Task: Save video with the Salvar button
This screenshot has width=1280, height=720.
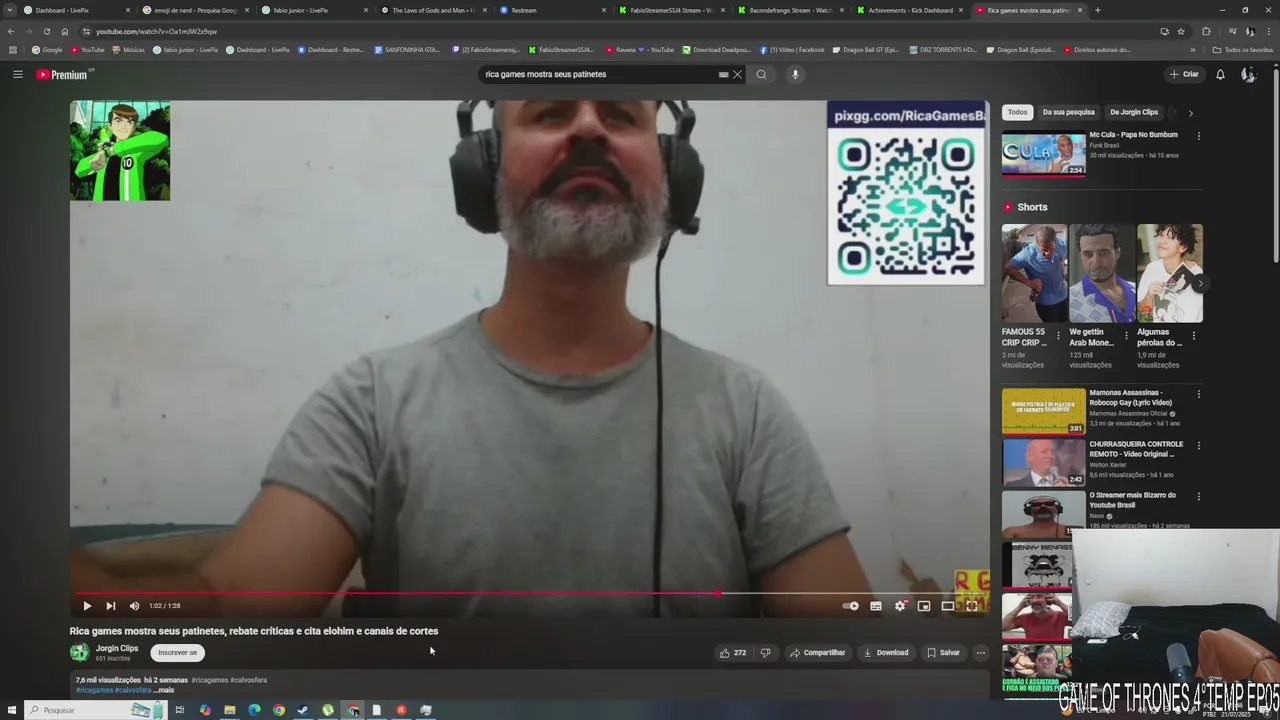Action: (943, 652)
